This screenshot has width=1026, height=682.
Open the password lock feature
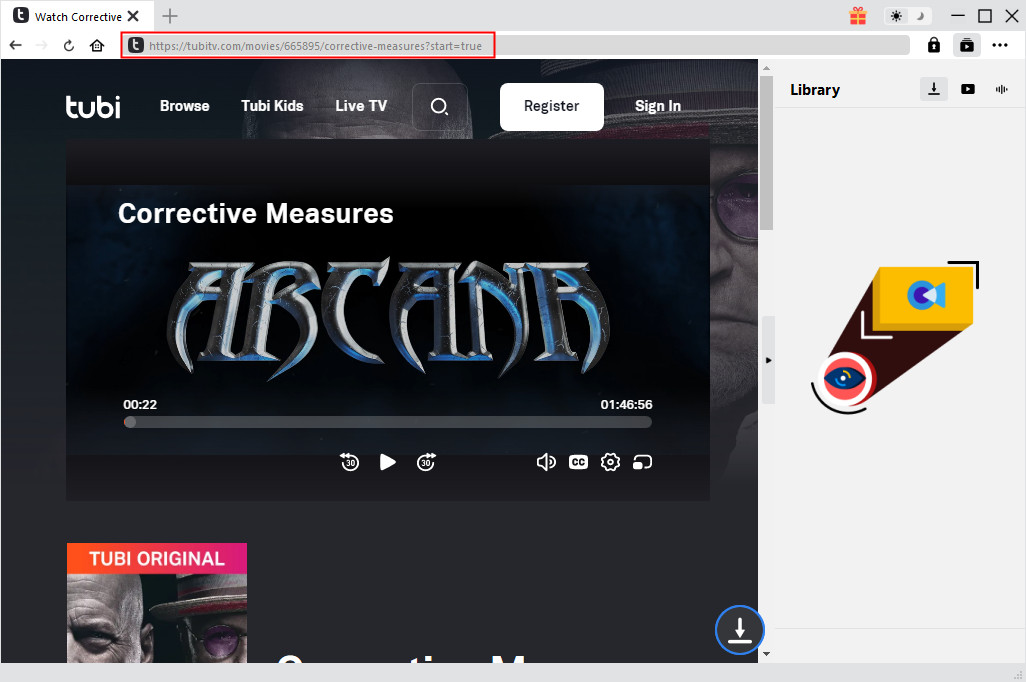[x=933, y=45]
